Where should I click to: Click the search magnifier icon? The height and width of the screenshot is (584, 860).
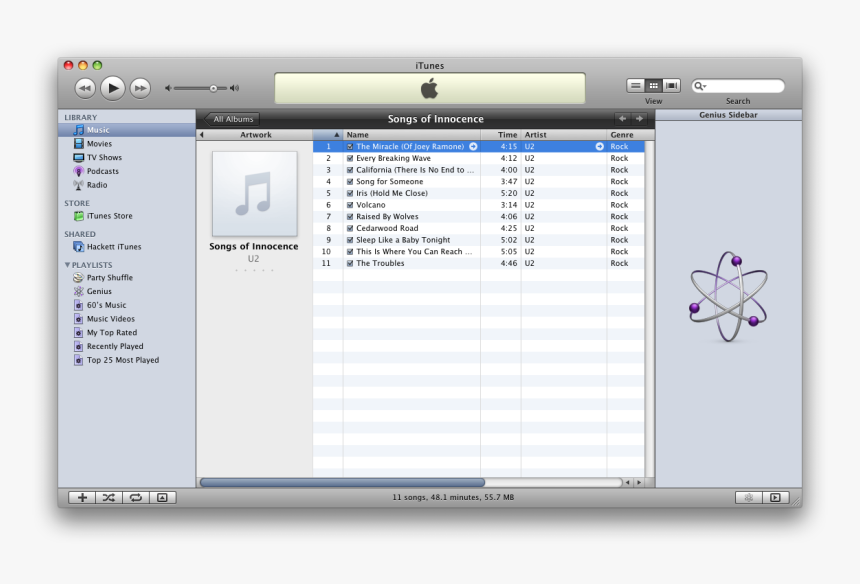(x=700, y=86)
